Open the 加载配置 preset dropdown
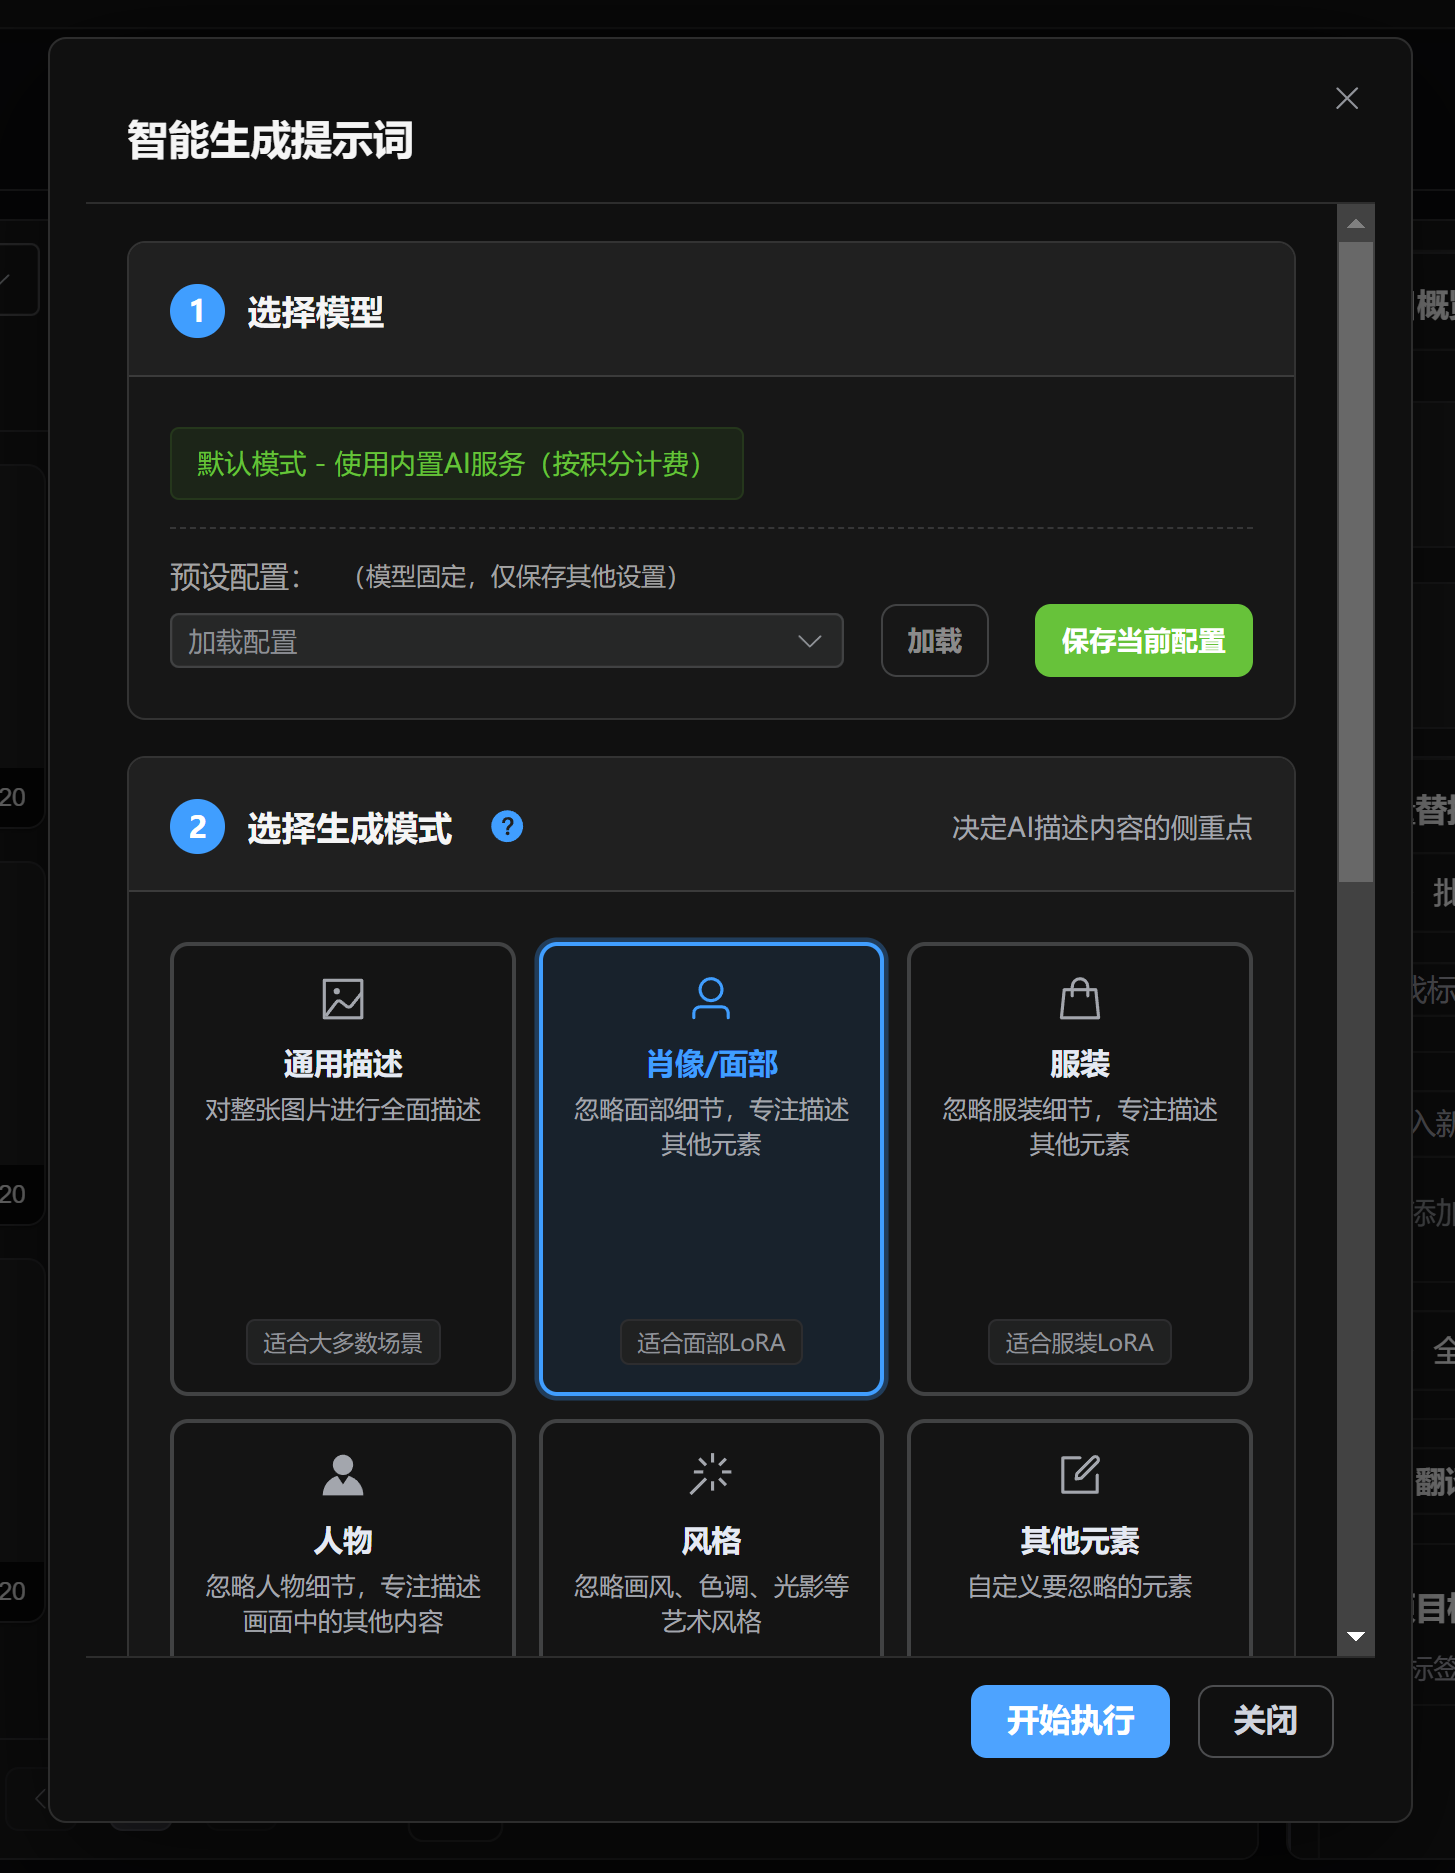This screenshot has height=1873, width=1455. (x=507, y=641)
